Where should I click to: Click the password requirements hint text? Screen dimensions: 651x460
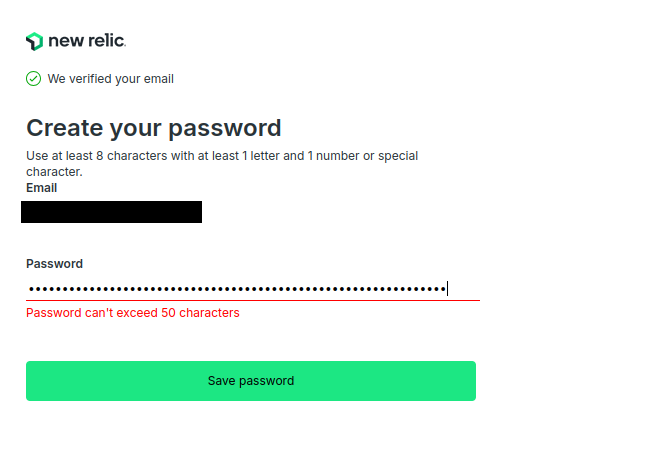tap(222, 157)
